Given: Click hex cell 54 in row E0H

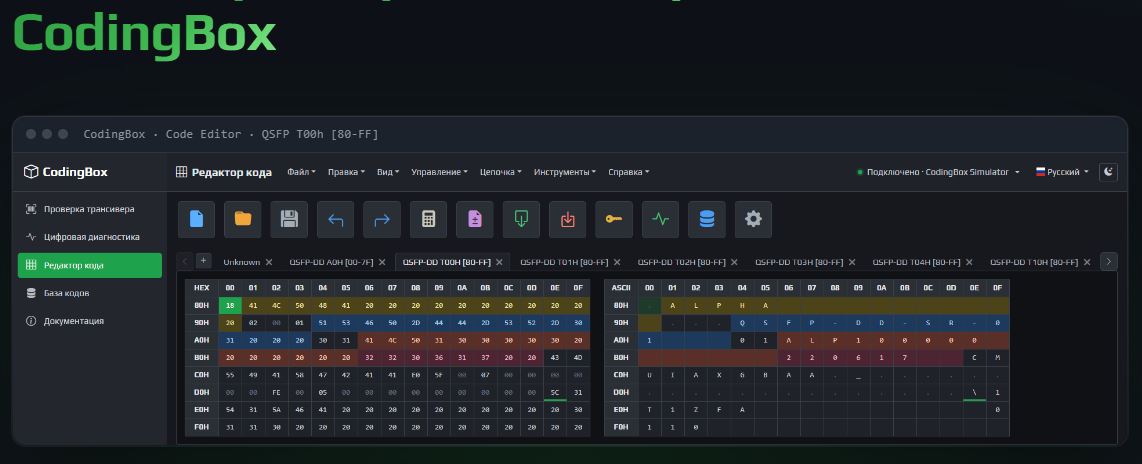Looking at the screenshot, I should (x=229, y=410).
